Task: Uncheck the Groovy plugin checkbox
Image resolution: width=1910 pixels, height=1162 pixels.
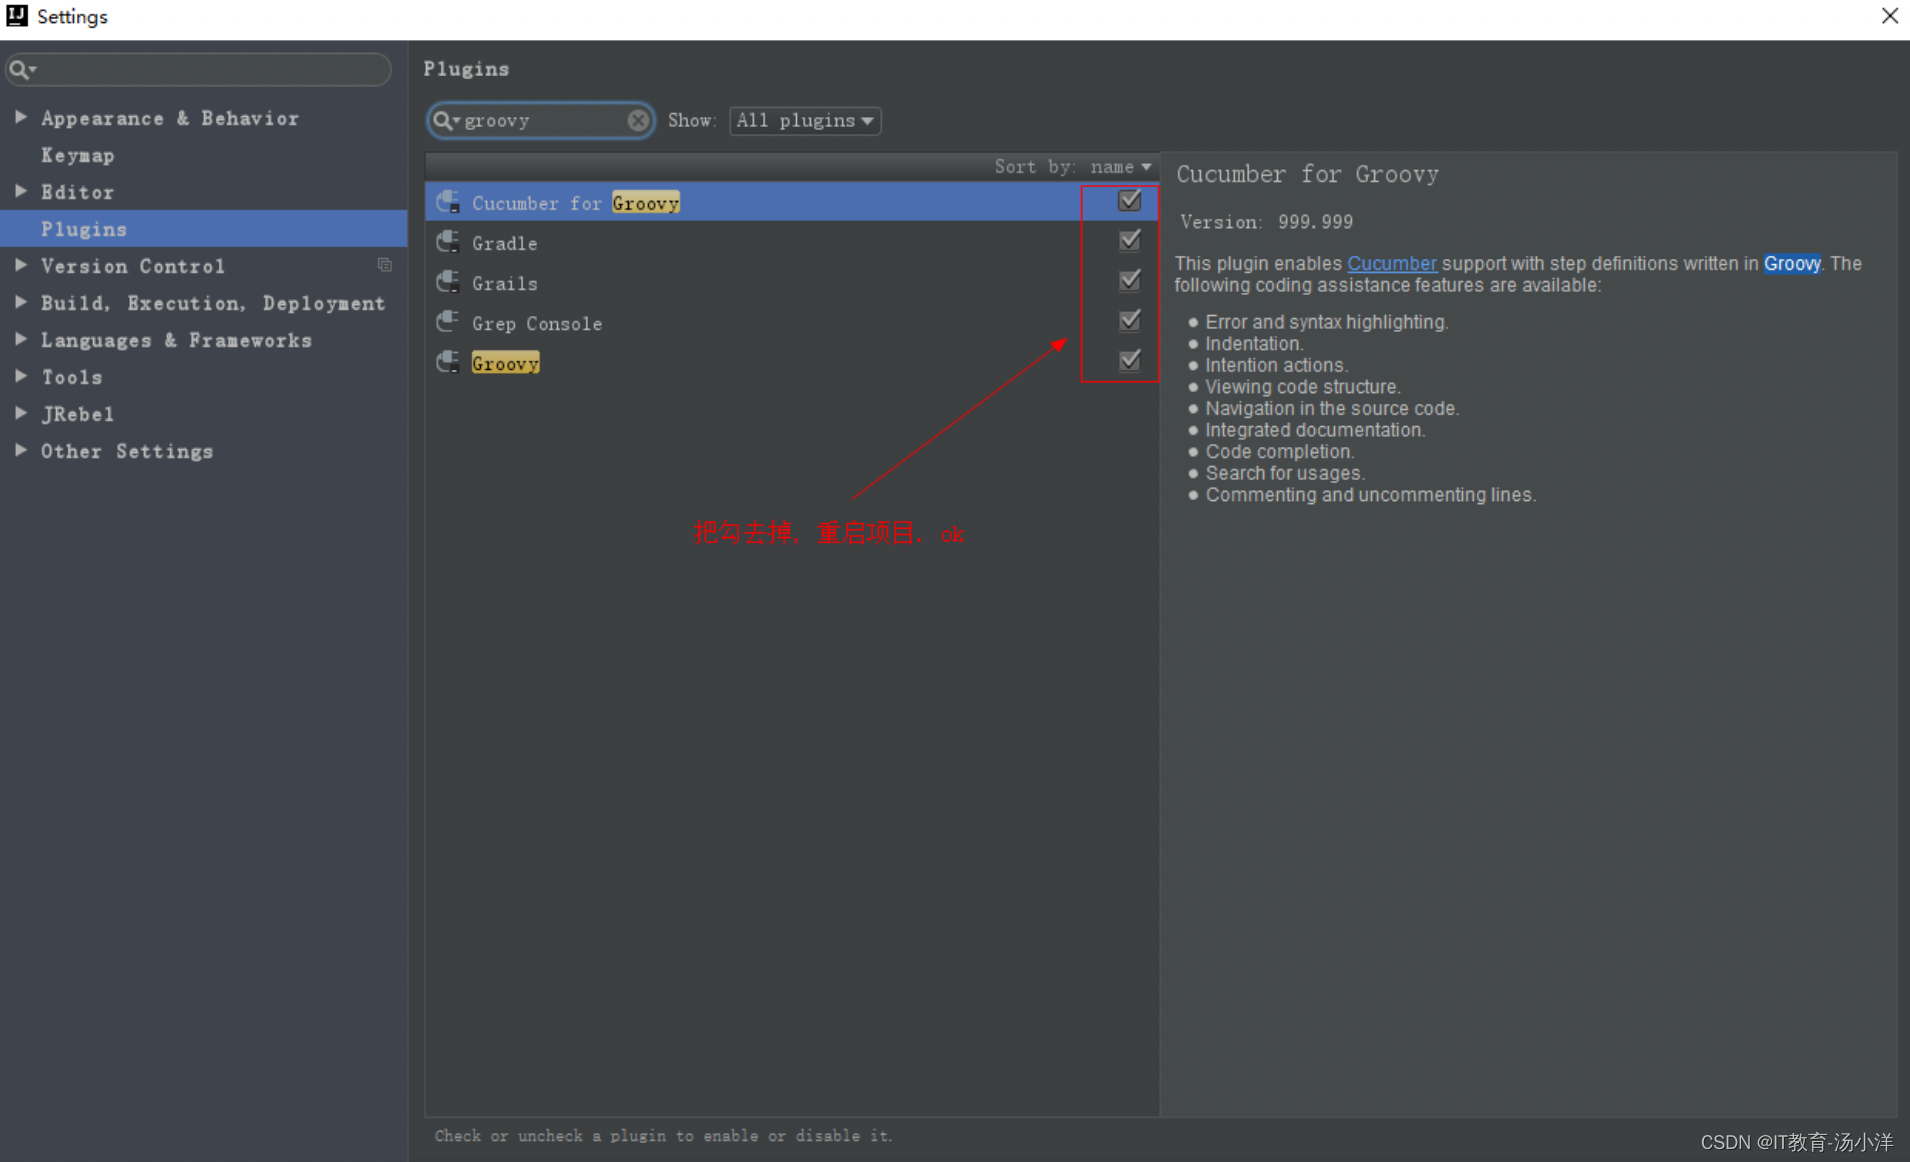Action: 1129,361
